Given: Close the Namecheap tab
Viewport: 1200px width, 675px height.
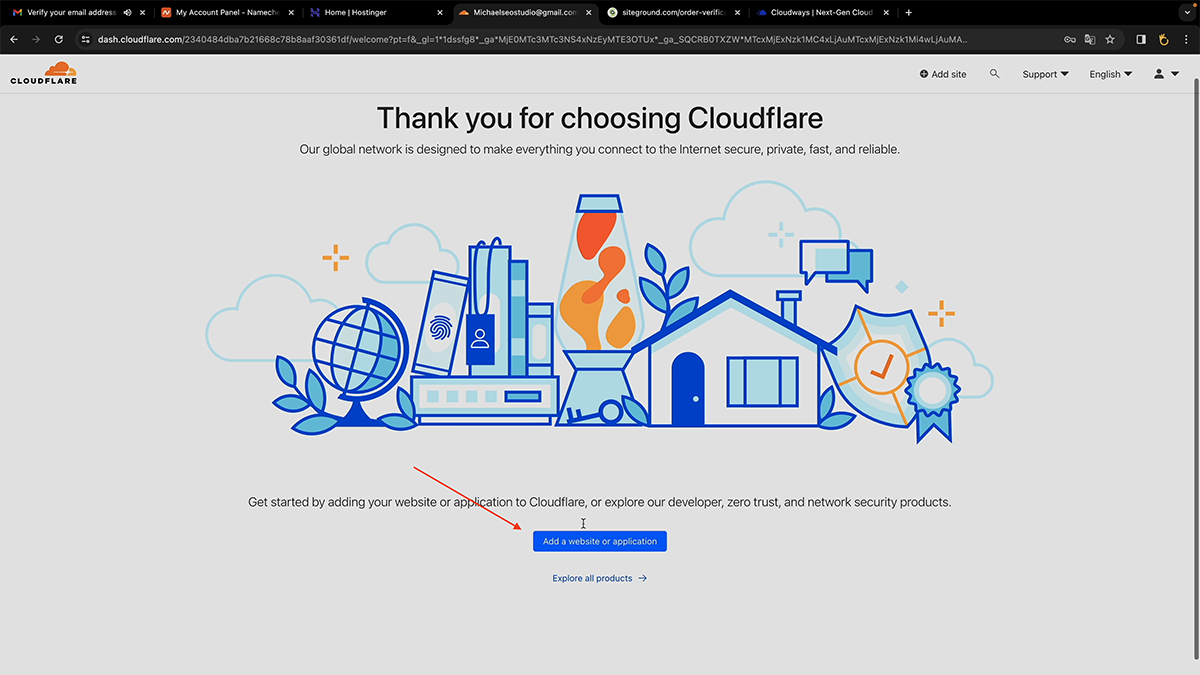Looking at the screenshot, I should [x=291, y=13].
